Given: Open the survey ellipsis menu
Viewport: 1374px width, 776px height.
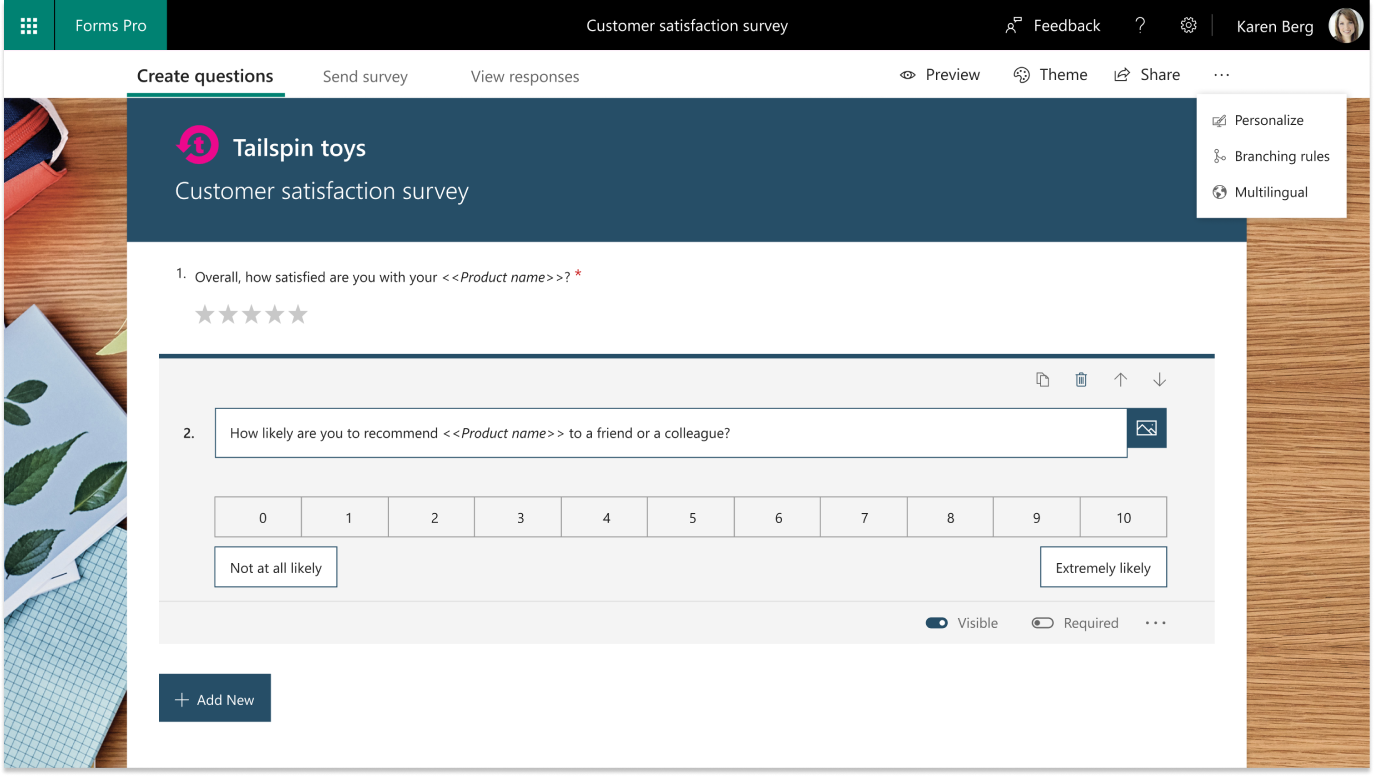Looking at the screenshot, I should (x=1221, y=74).
